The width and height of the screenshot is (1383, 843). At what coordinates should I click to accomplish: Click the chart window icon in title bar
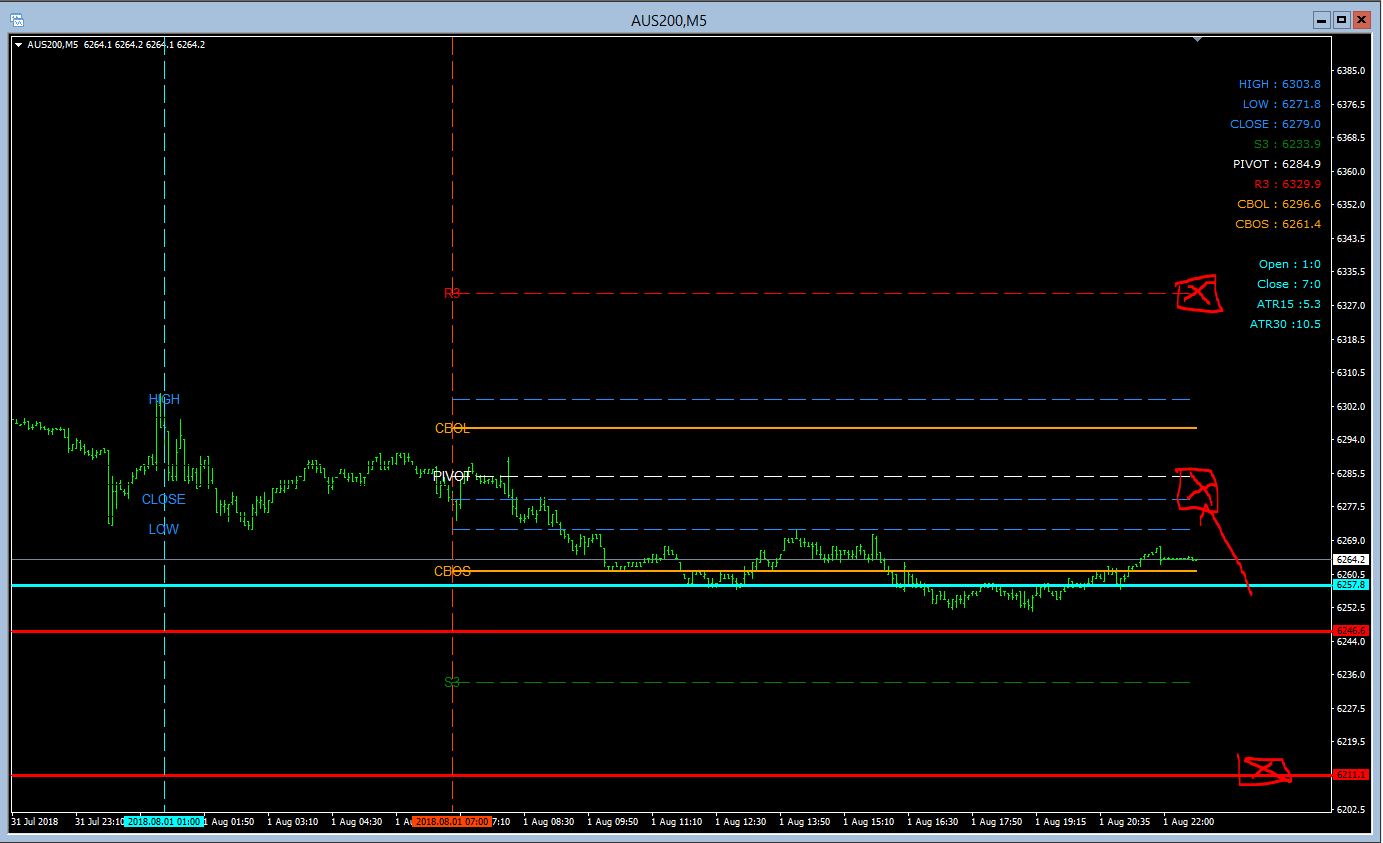tap(18, 19)
